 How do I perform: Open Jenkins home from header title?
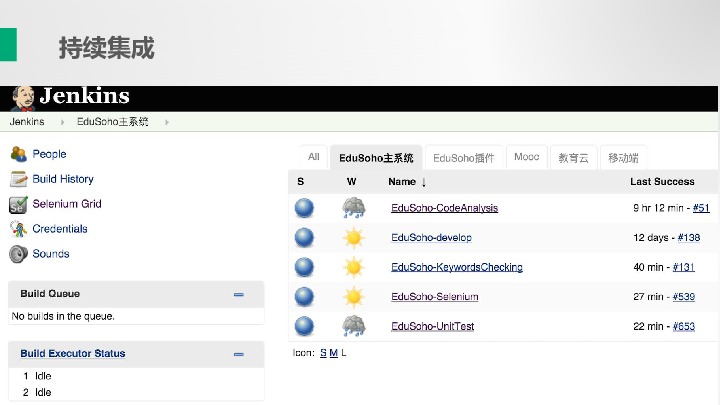coord(84,96)
